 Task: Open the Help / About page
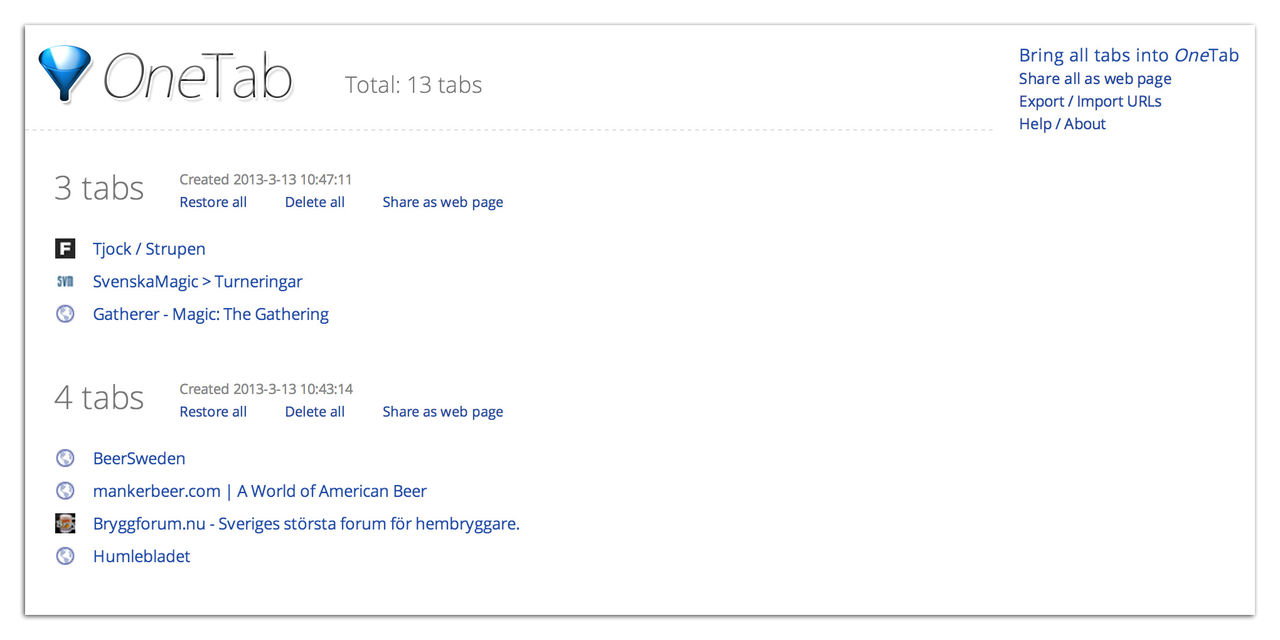point(1062,123)
